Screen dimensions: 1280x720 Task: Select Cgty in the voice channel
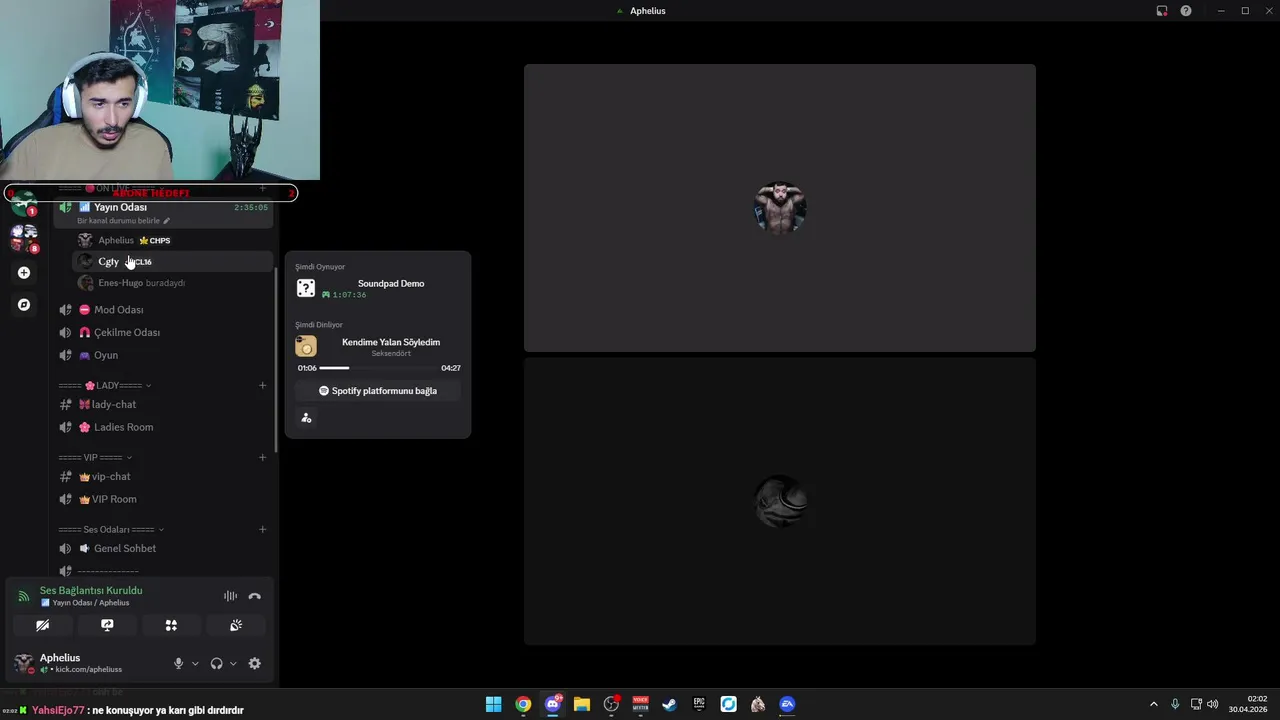click(172, 261)
